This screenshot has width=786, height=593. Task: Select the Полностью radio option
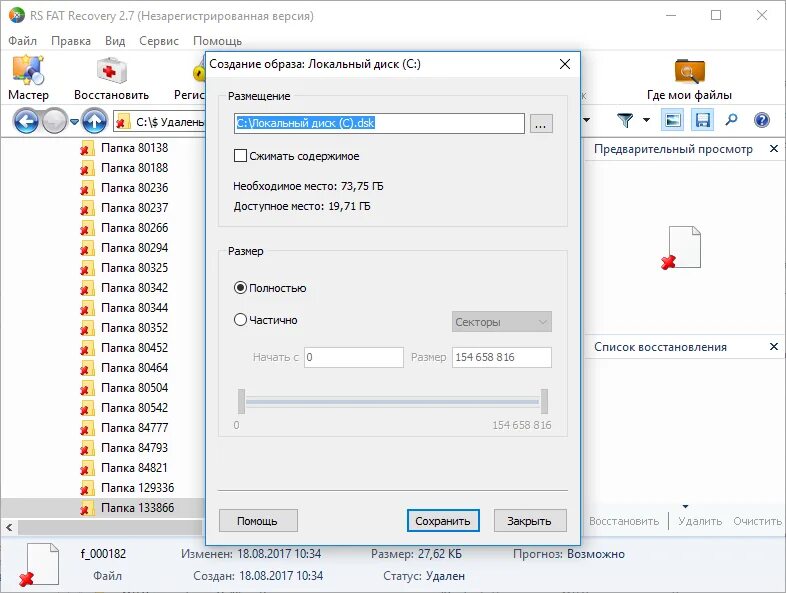pyautogui.click(x=240, y=288)
